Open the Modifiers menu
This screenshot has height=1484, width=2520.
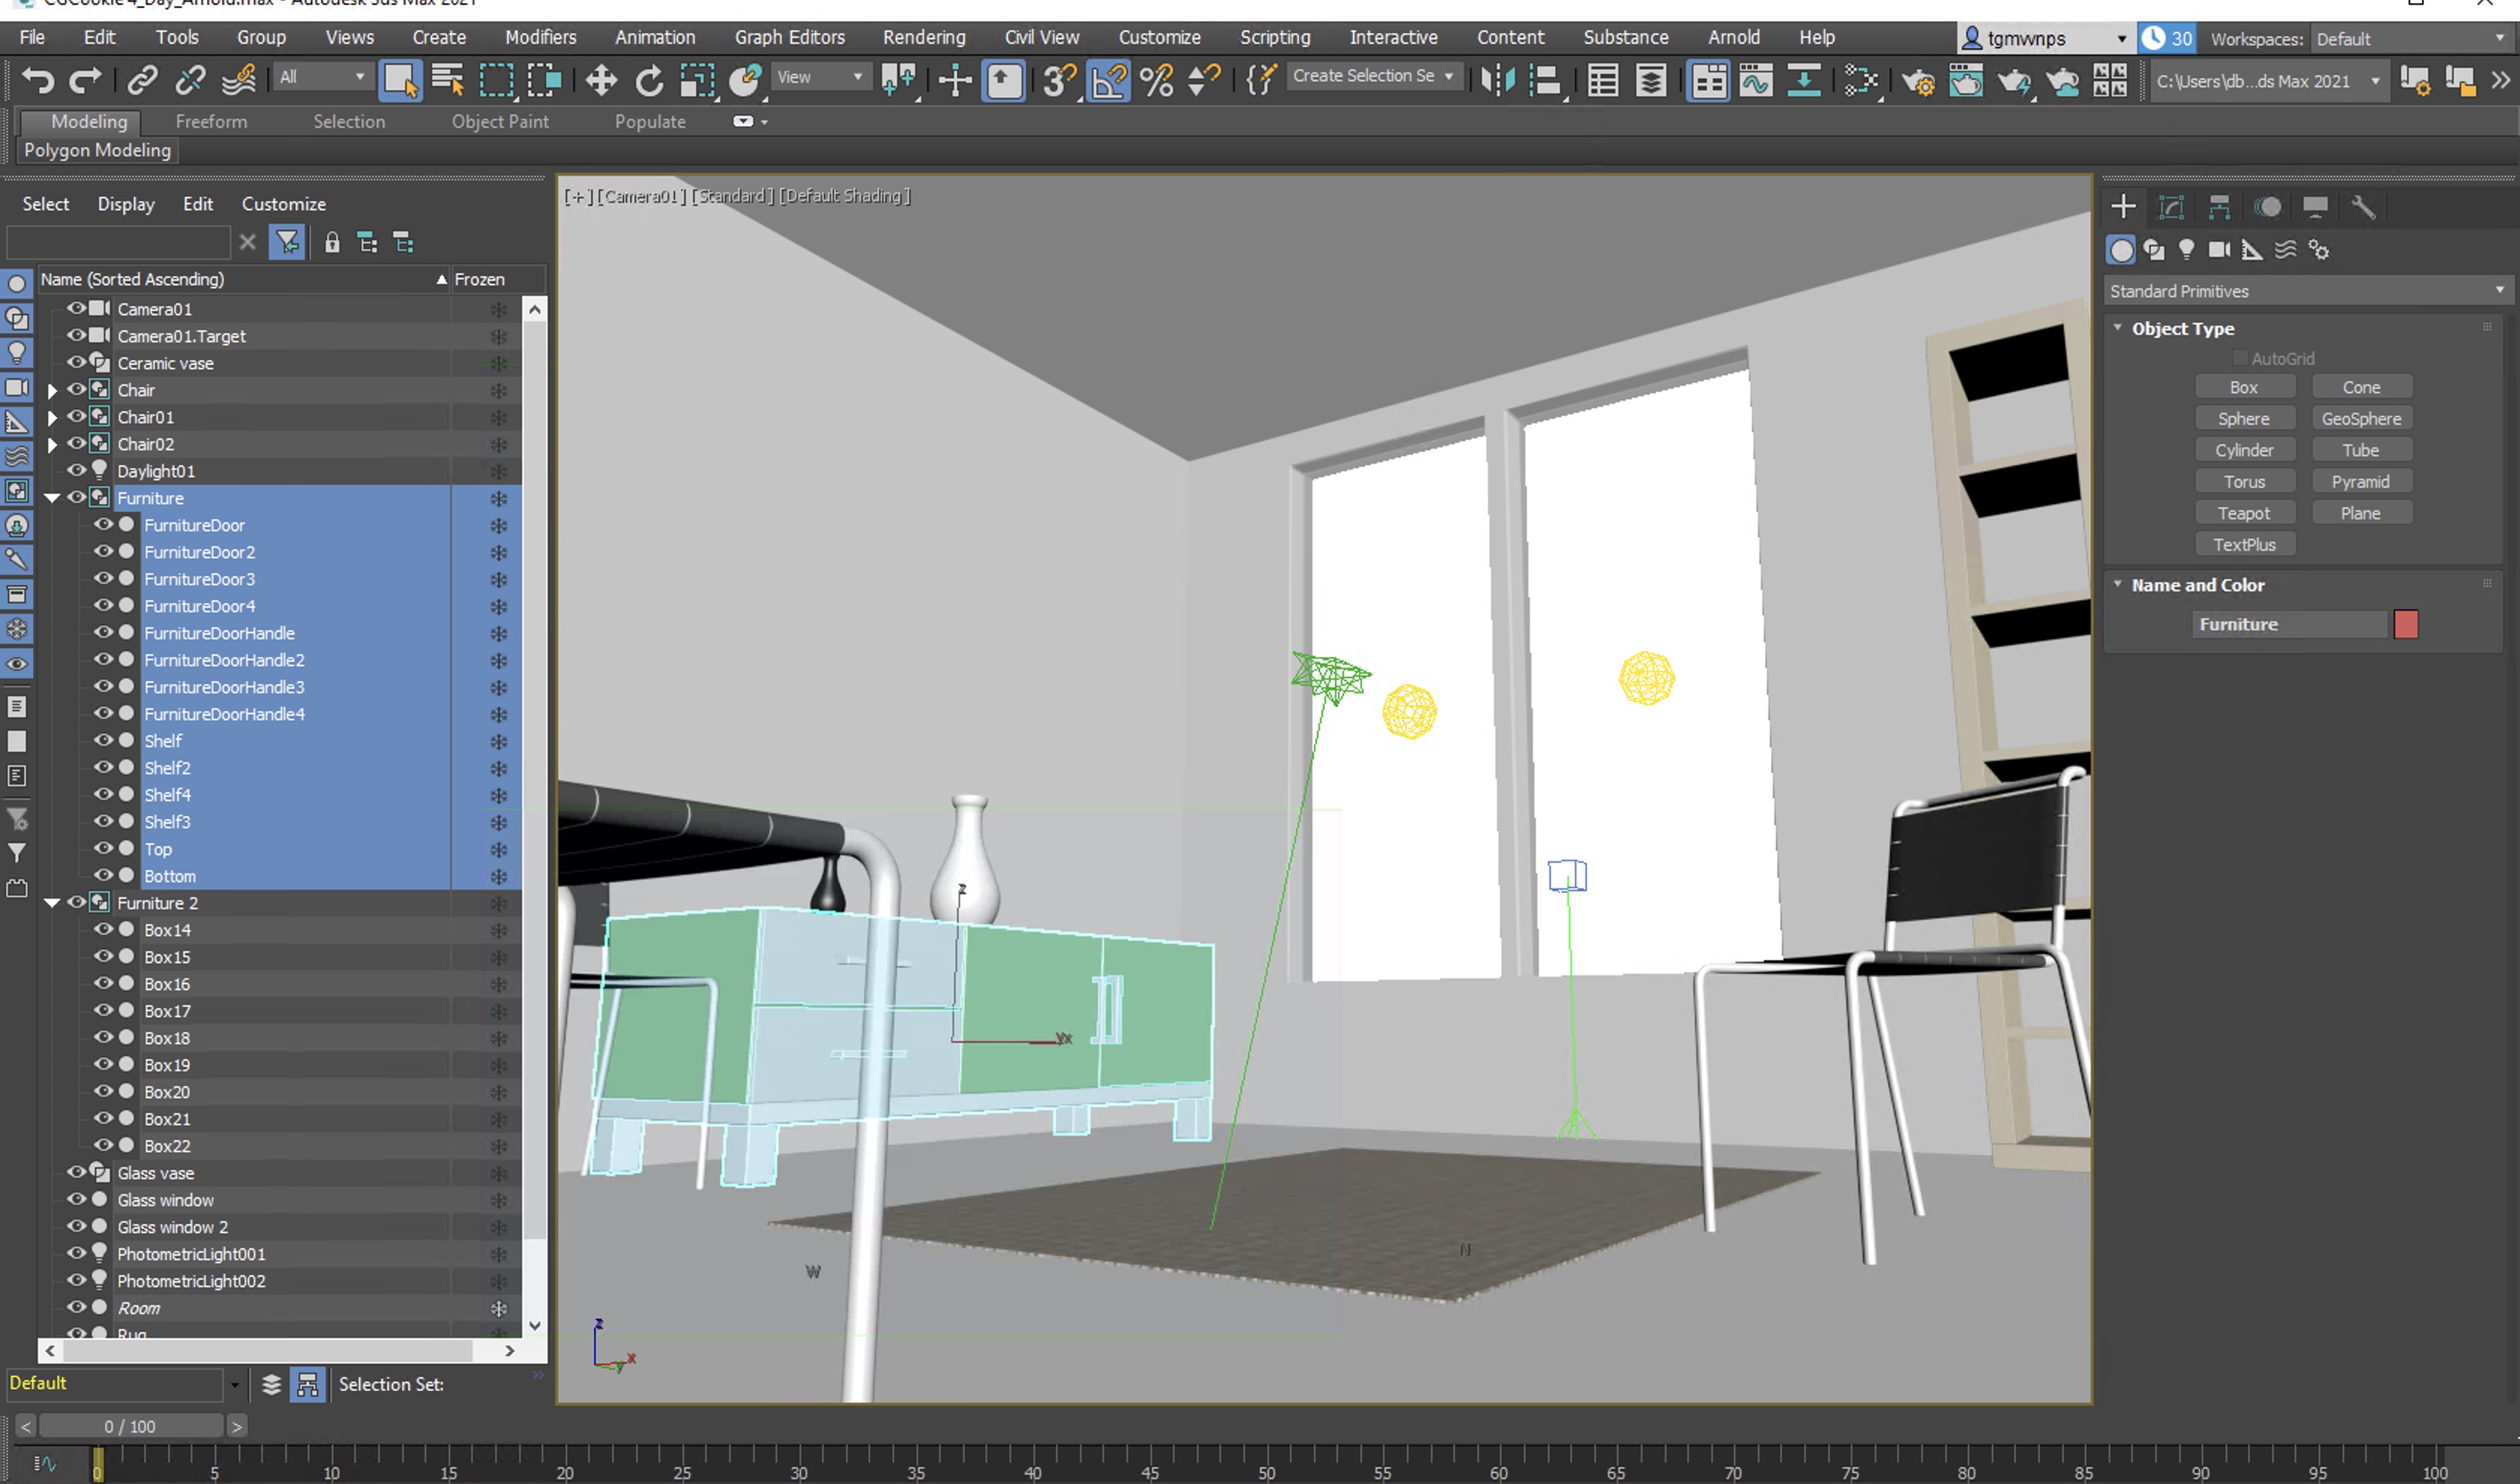pos(541,35)
